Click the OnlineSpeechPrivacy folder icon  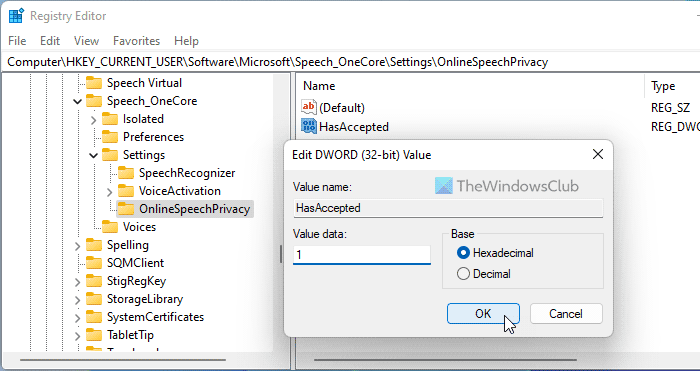pos(126,209)
